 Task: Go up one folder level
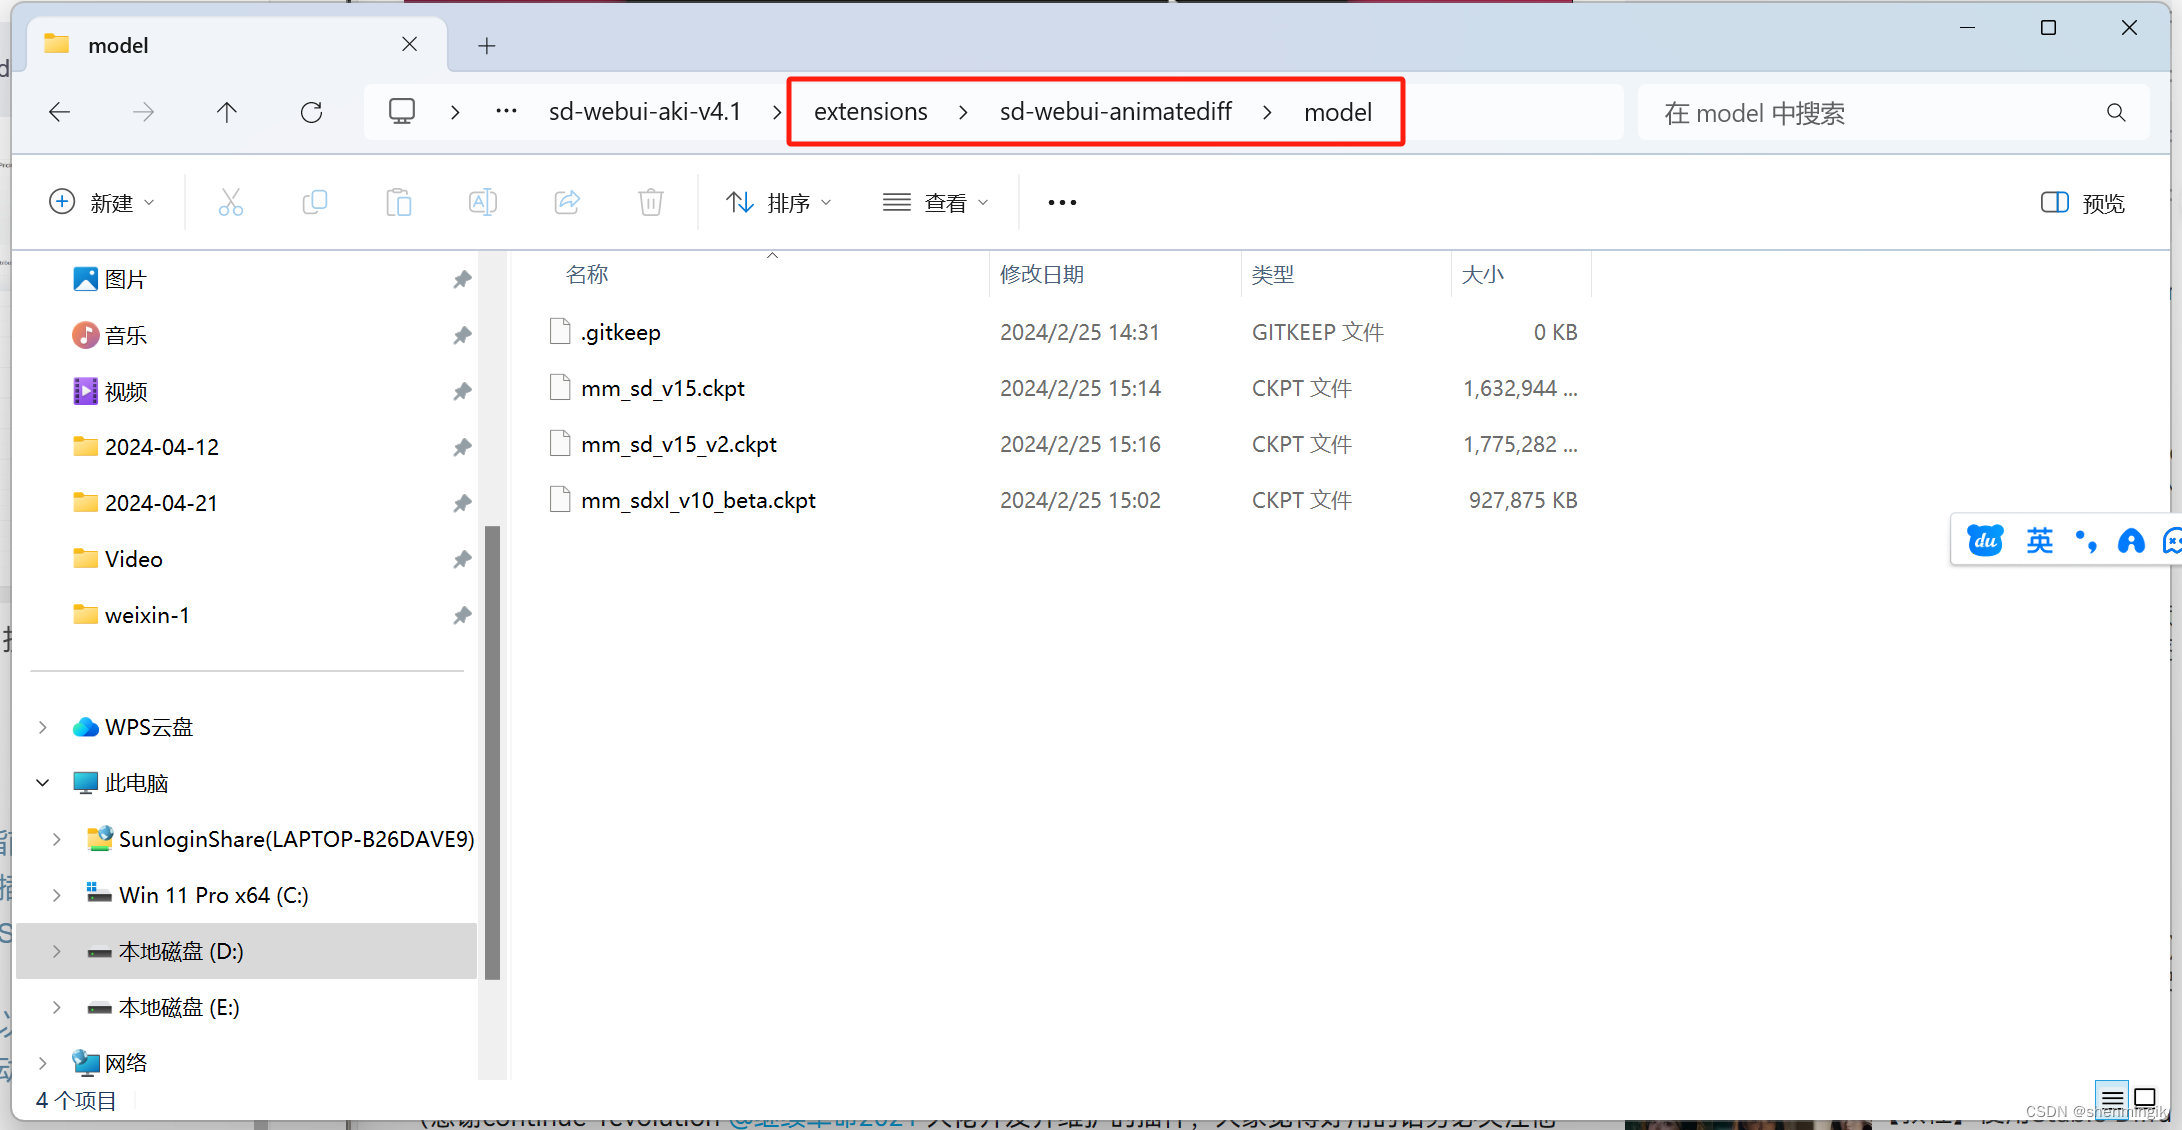click(x=227, y=112)
